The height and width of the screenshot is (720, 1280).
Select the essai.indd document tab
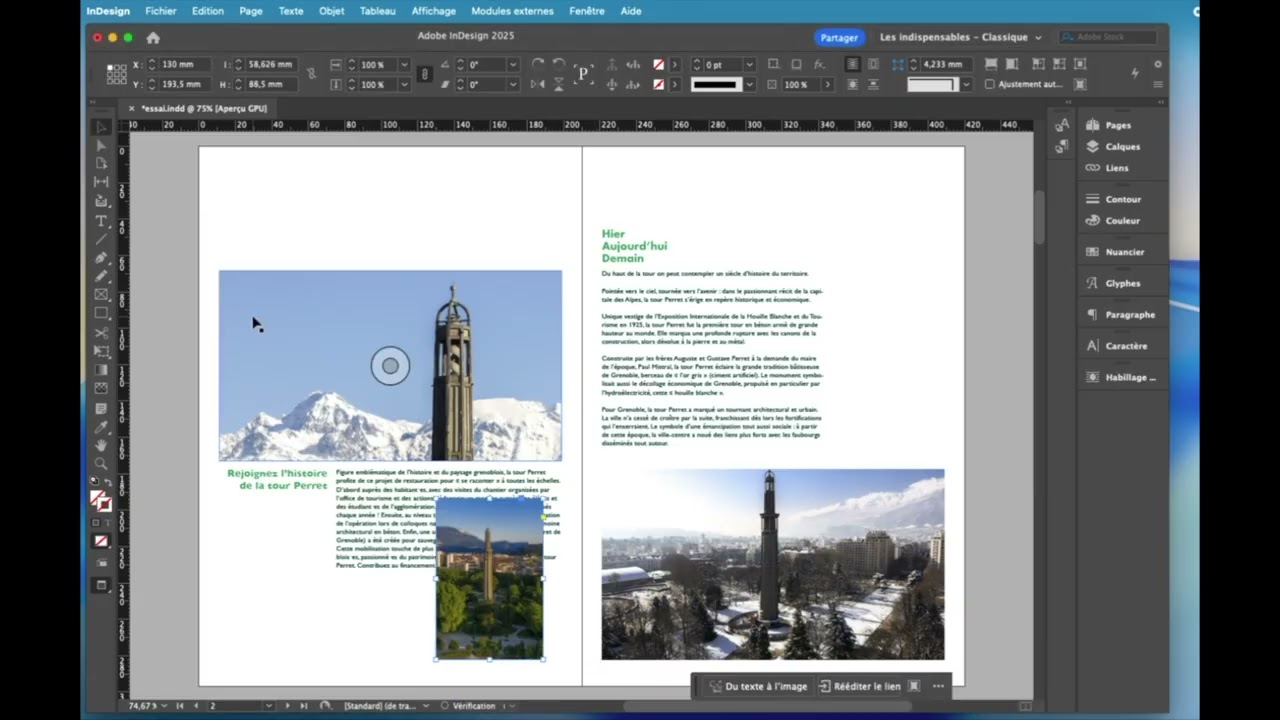click(204, 108)
